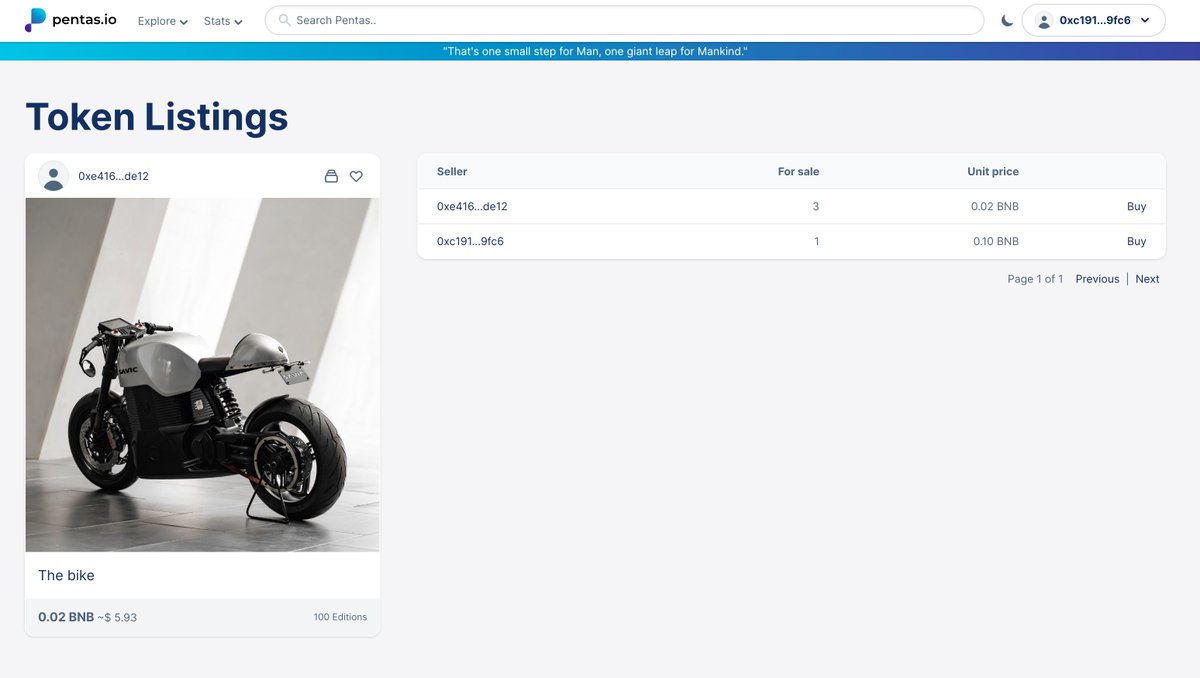Click the "Unit price" column header
Viewport: 1200px width, 678px height.
coord(993,172)
